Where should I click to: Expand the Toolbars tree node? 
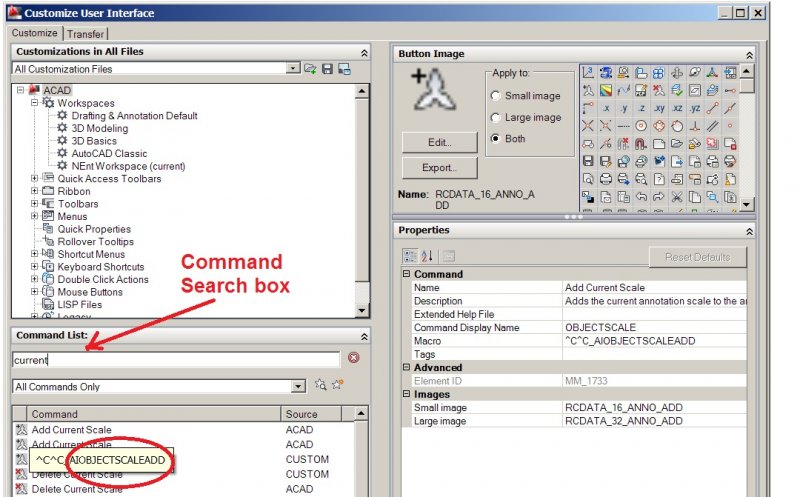[x=34, y=203]
